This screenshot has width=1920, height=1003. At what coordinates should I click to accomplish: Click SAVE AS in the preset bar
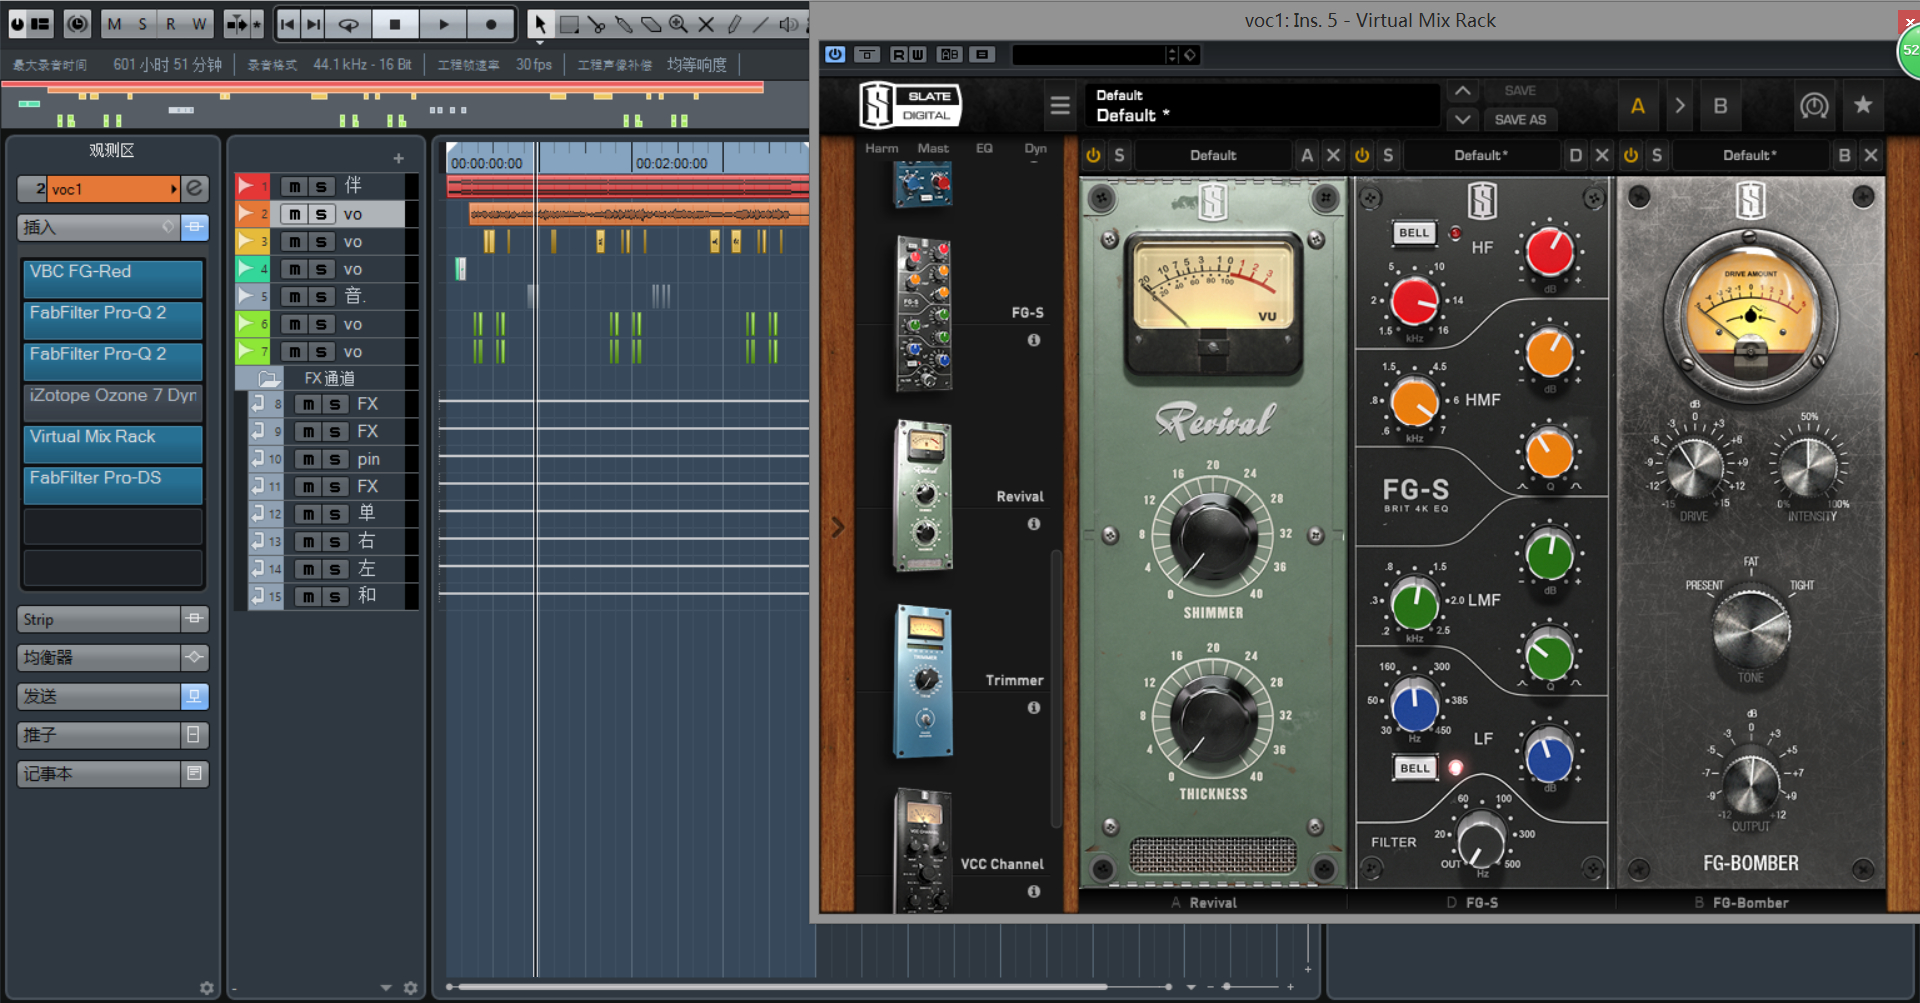point(1520,119)
